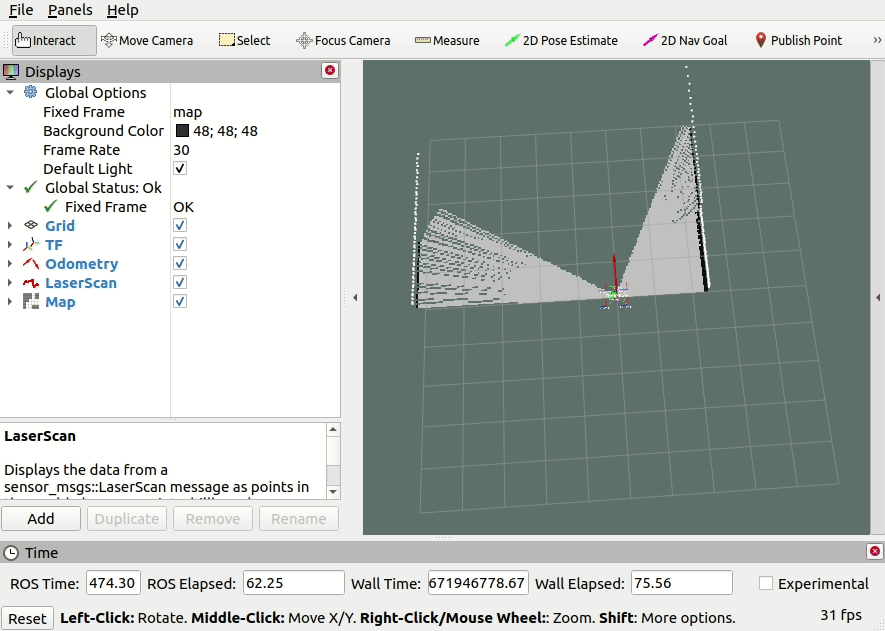Enable the Experimental checkbox
The height and width of the screenshot is (631, 885).
pos(766,583)
